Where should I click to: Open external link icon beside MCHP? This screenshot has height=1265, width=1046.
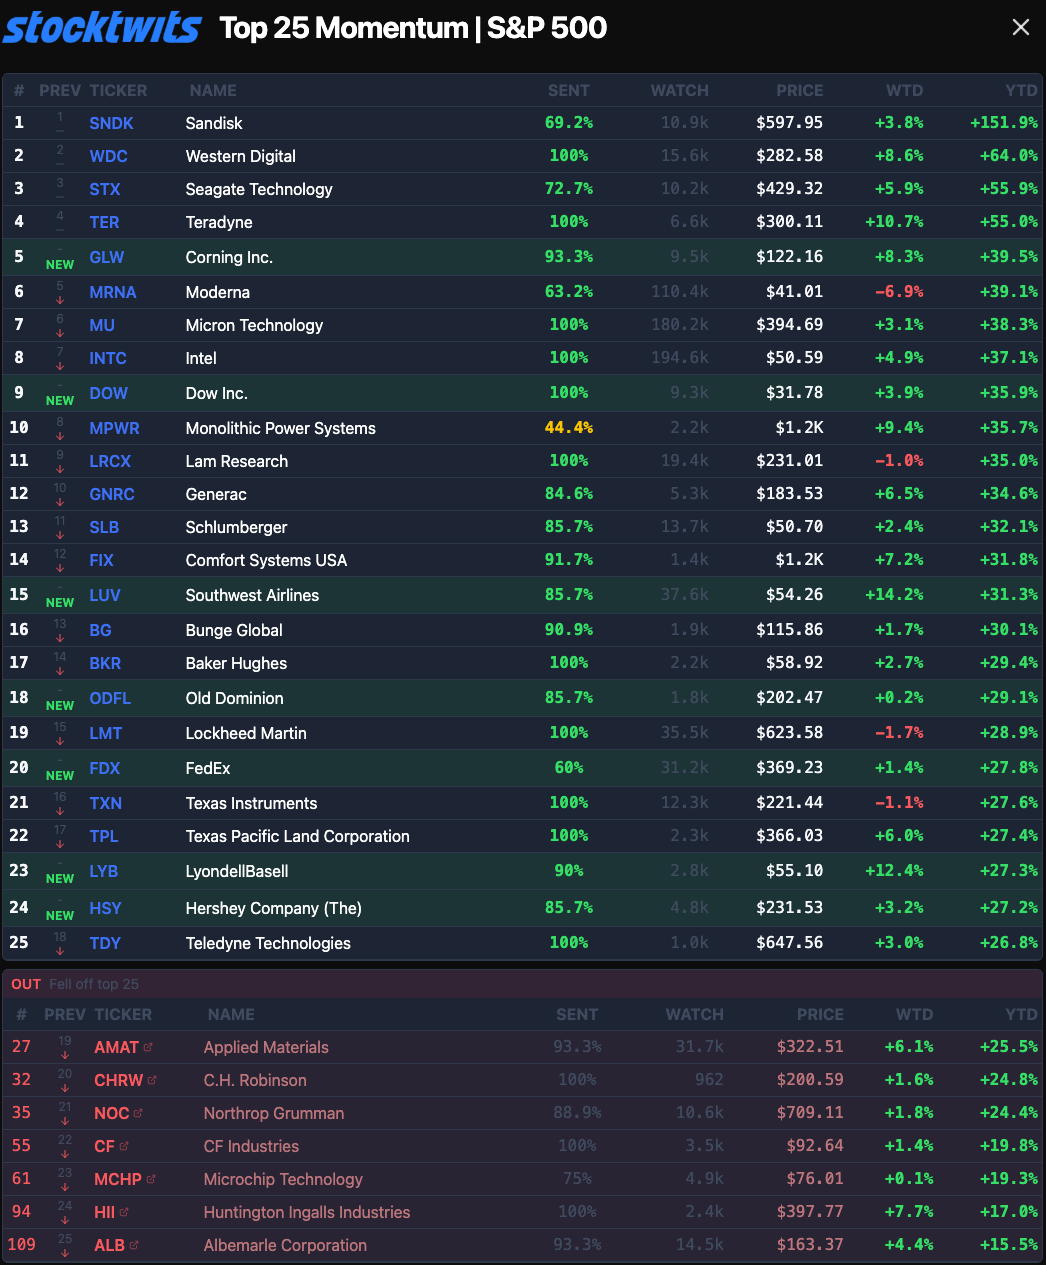point(152,1179)
